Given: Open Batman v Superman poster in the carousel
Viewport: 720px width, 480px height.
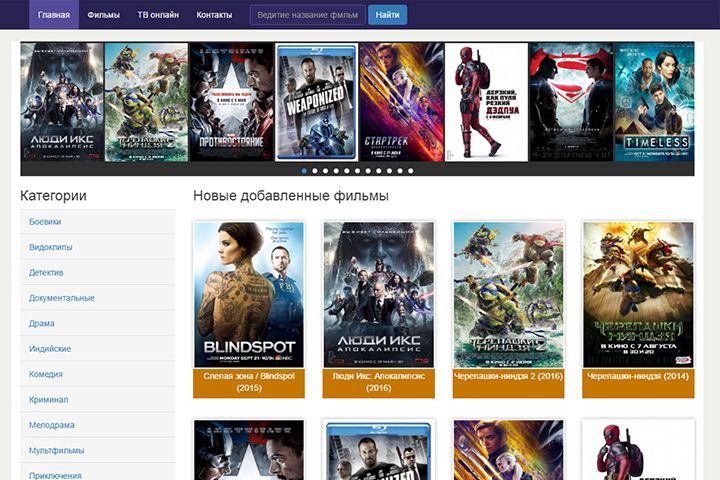Looking at the screenshot, I should [571, 102].
